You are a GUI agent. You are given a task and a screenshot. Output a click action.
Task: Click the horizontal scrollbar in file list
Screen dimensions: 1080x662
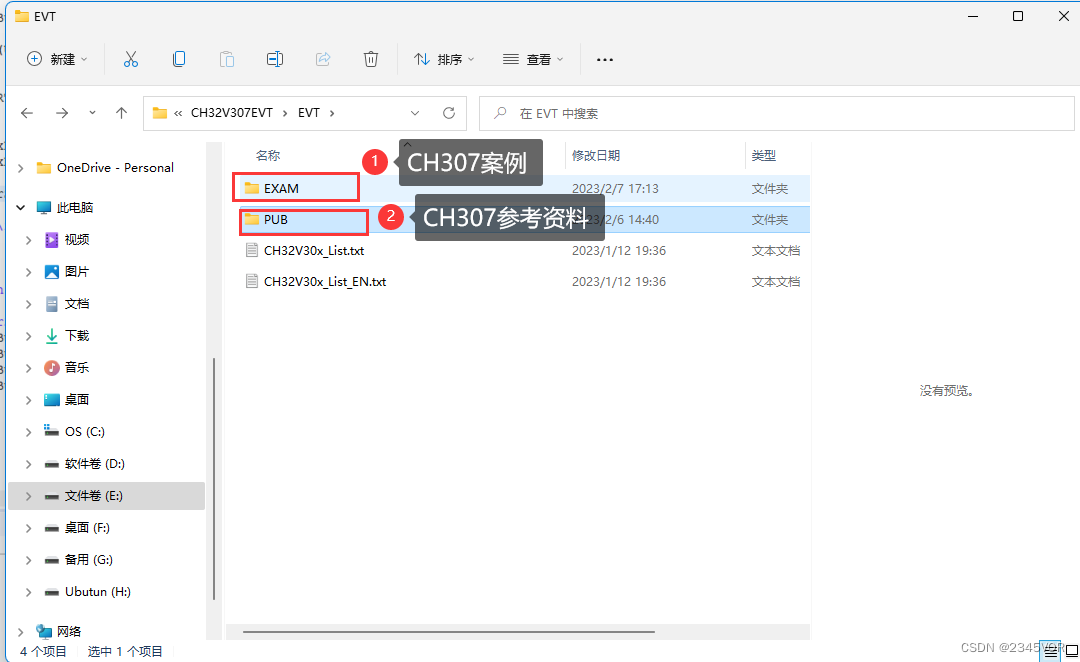448,631
